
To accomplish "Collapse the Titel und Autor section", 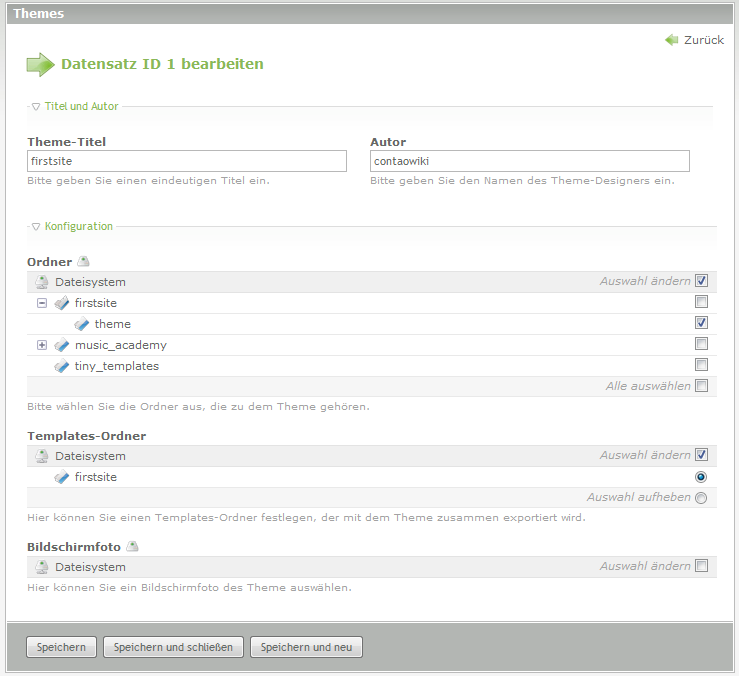I will pos(36,106).
